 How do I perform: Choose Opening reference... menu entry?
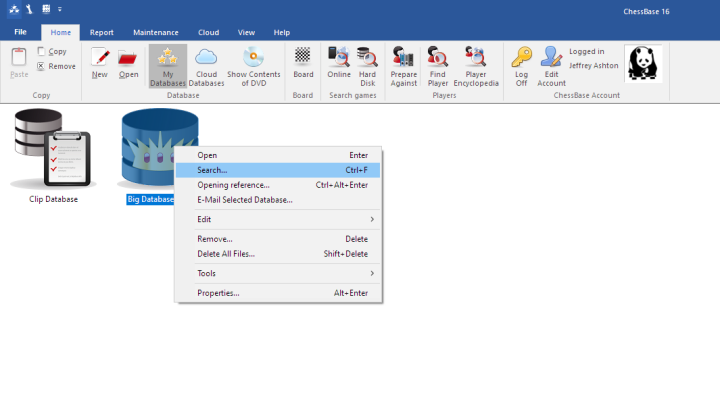pyautogui.click(x=278, y=185)
